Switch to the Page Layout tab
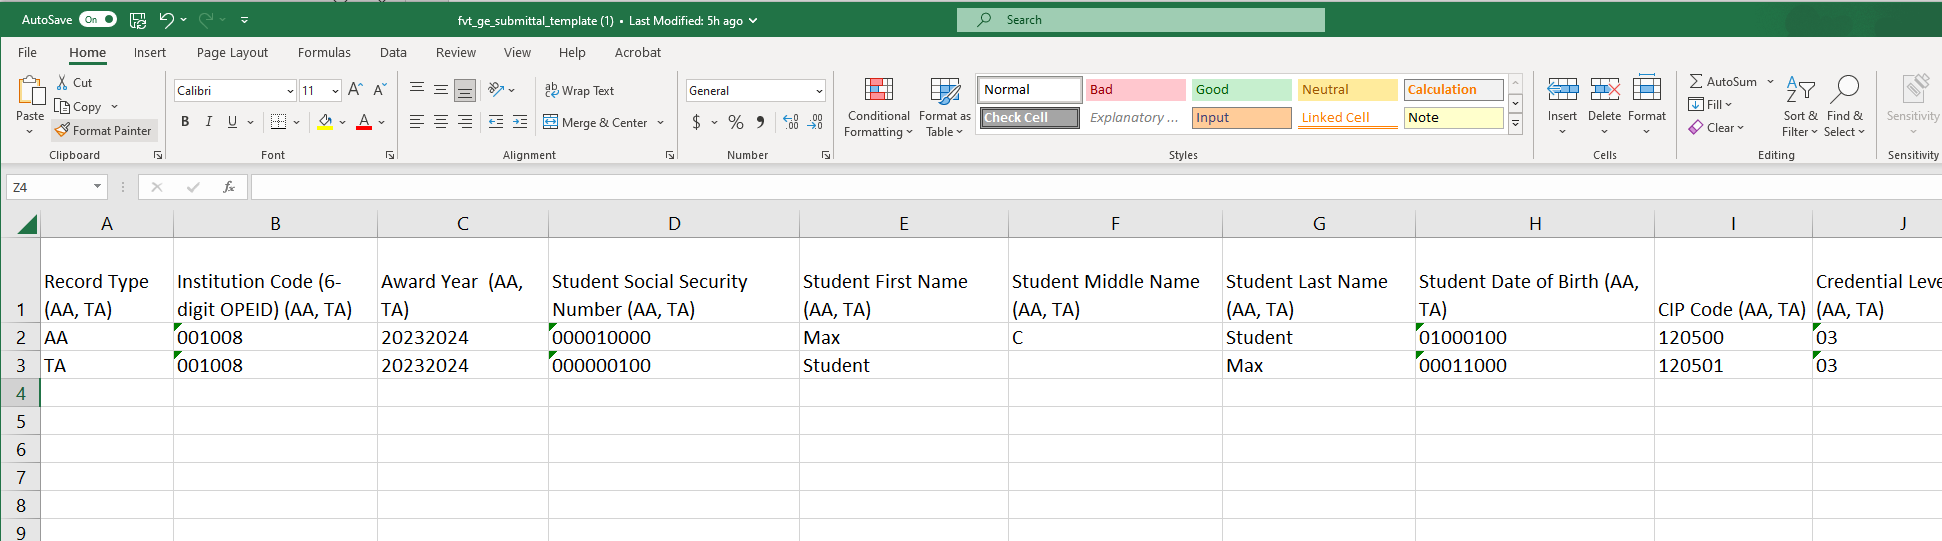The height and width of the screenshot is (541, 1942). 232,53
